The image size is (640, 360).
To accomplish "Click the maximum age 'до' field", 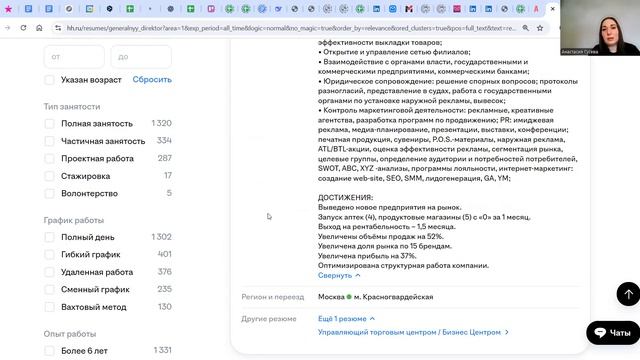I will 141,57.
